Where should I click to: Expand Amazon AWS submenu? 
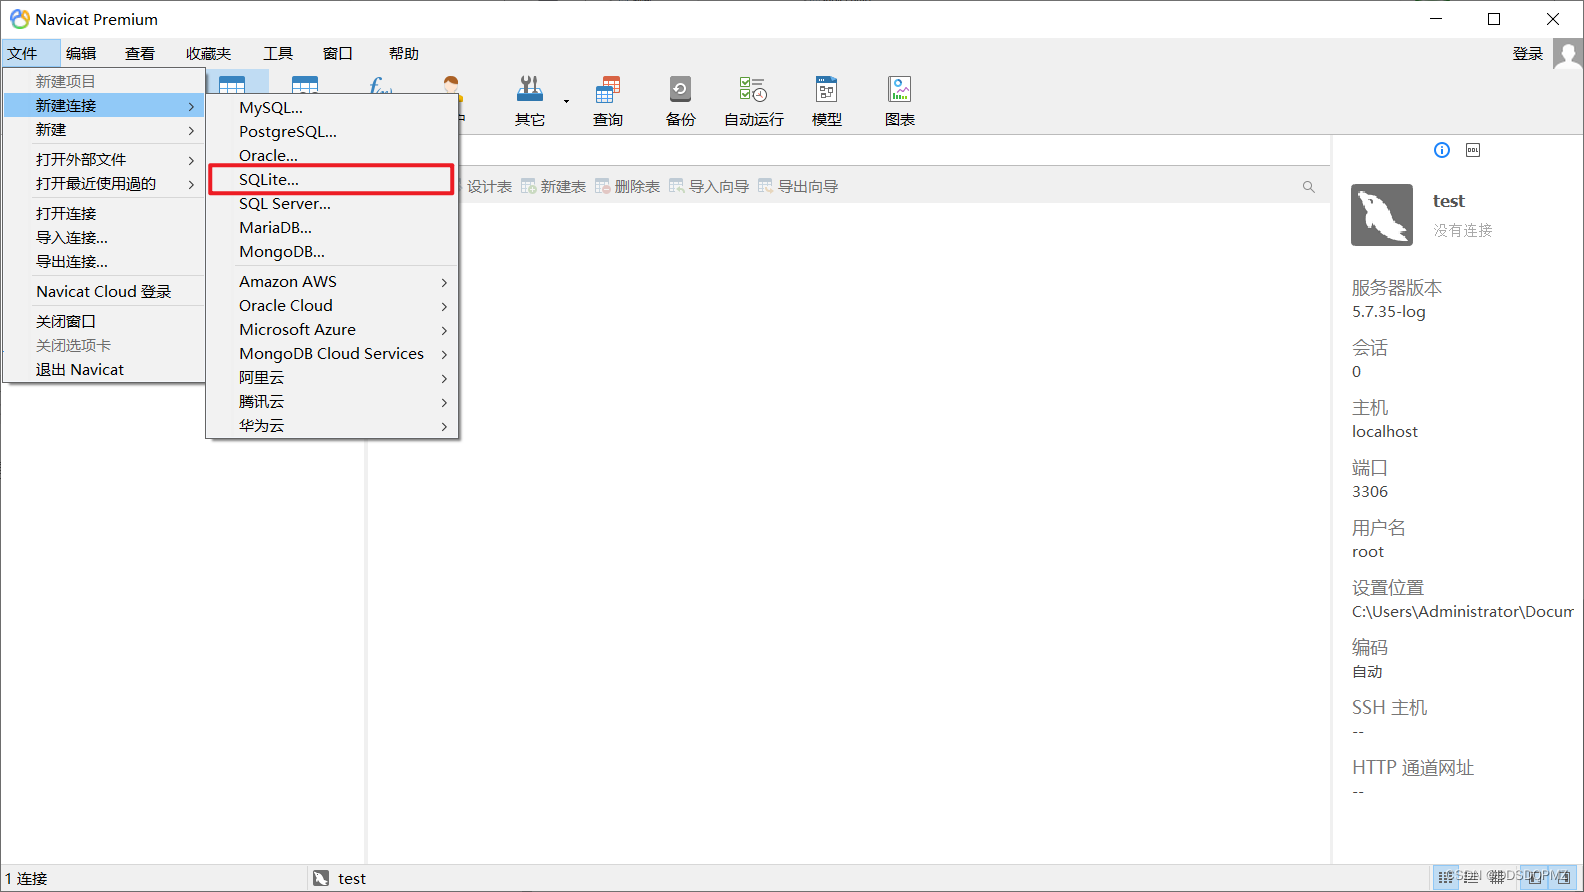[332, 282]
